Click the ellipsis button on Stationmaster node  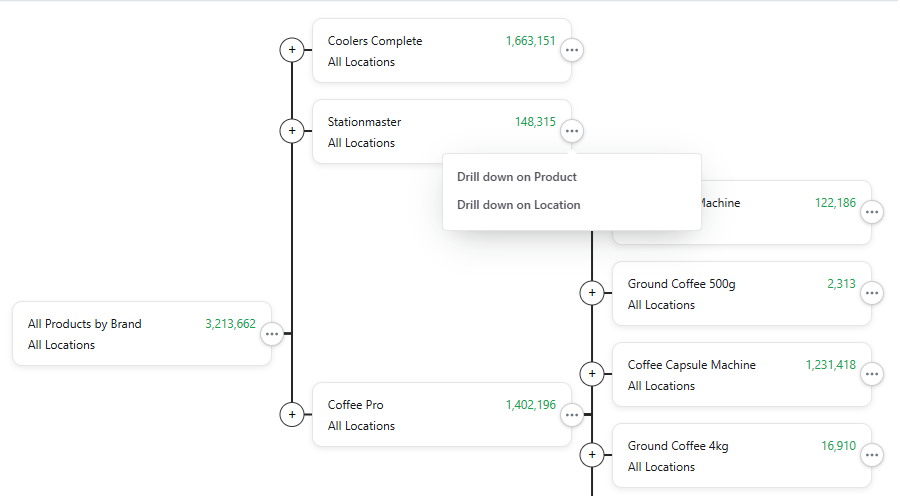[x=572, y=131]
